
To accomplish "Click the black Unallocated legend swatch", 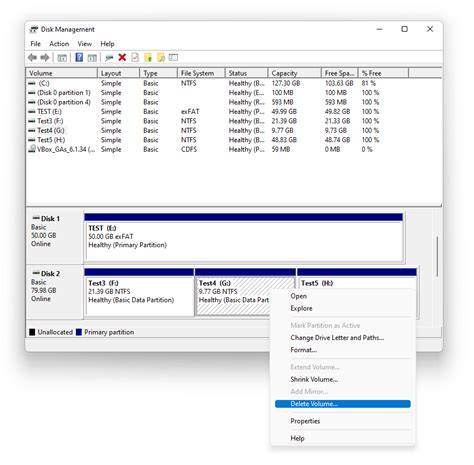I will pos(32,332).
